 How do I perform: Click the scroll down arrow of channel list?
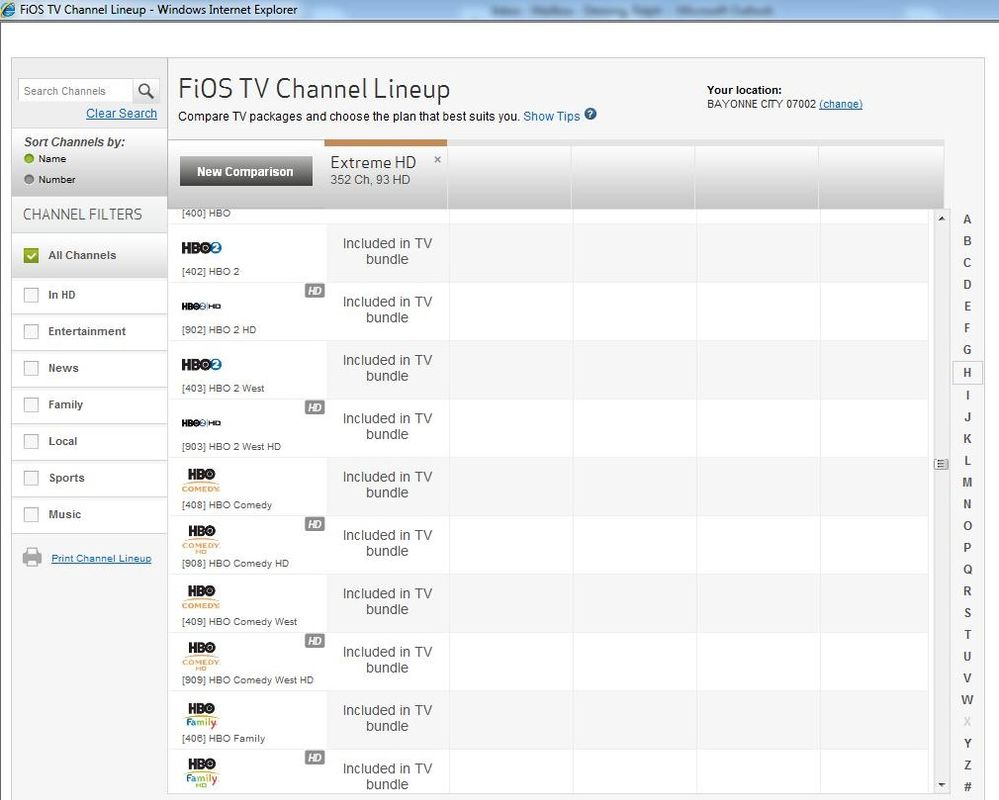[x=941, y=785]
